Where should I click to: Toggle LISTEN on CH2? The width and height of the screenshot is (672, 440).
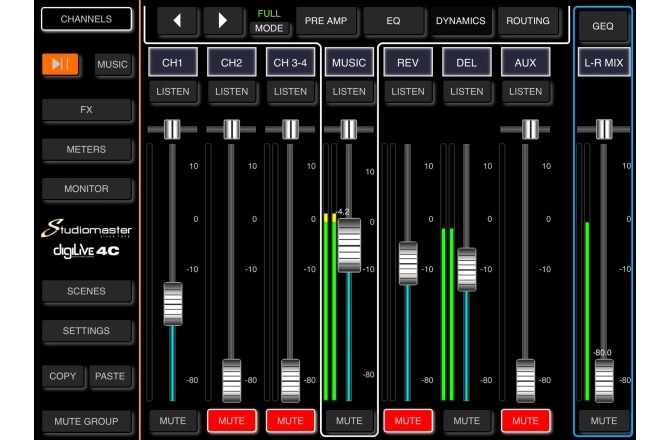(231, 91)
